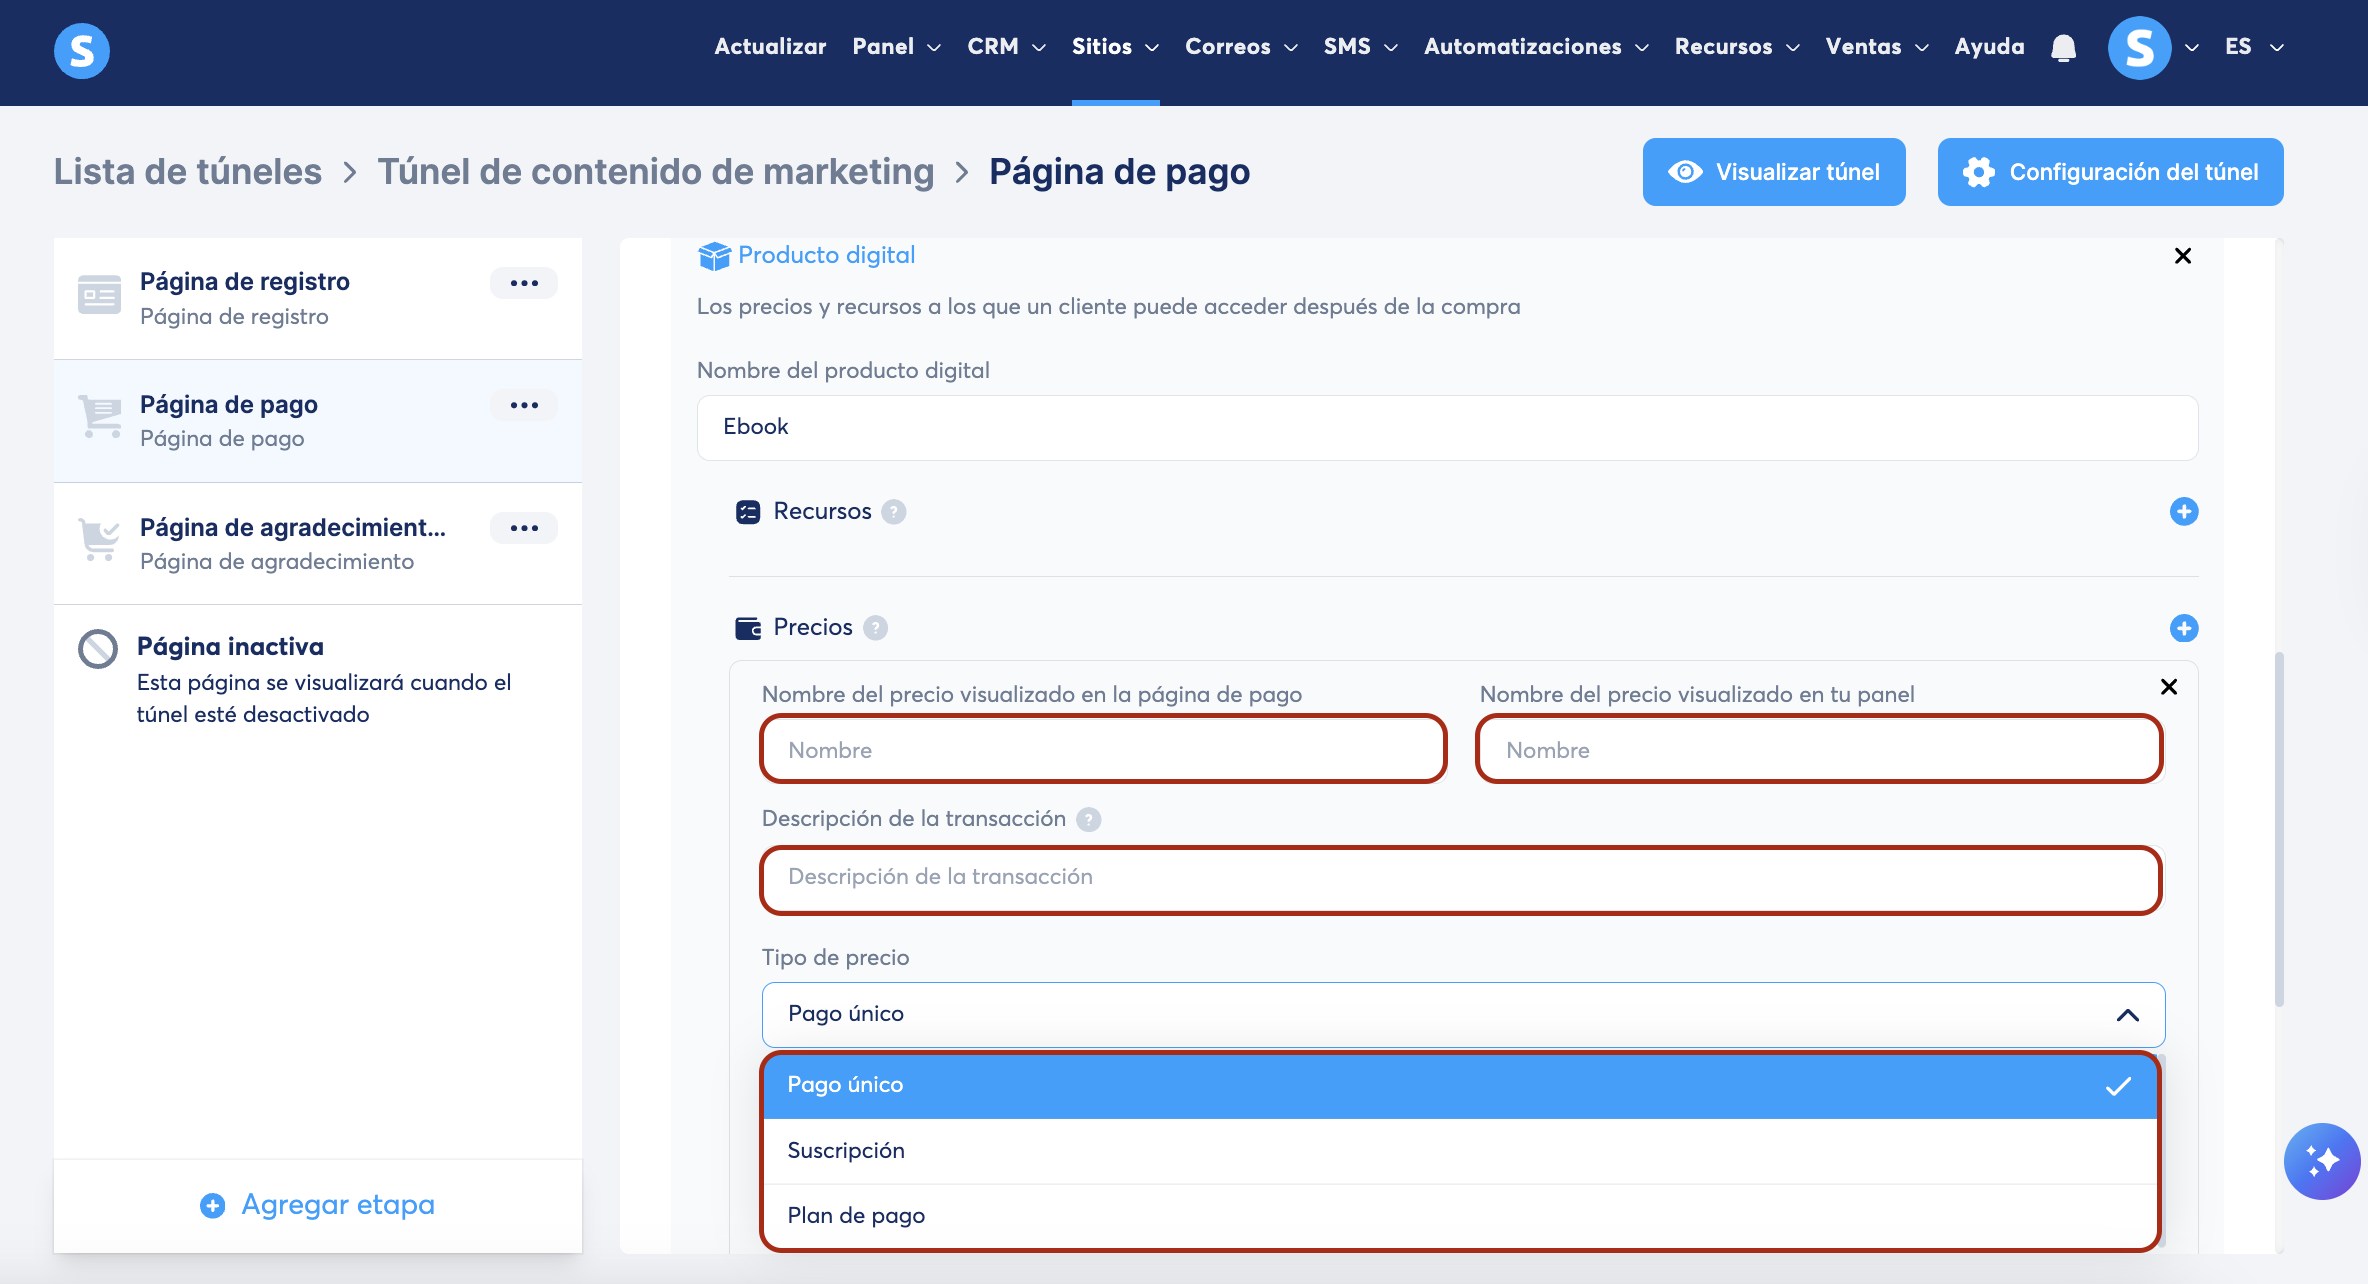Open the AI assistant sparkle button
Screen dimensions: 2368x1284
click(x=2321, y=1161)
